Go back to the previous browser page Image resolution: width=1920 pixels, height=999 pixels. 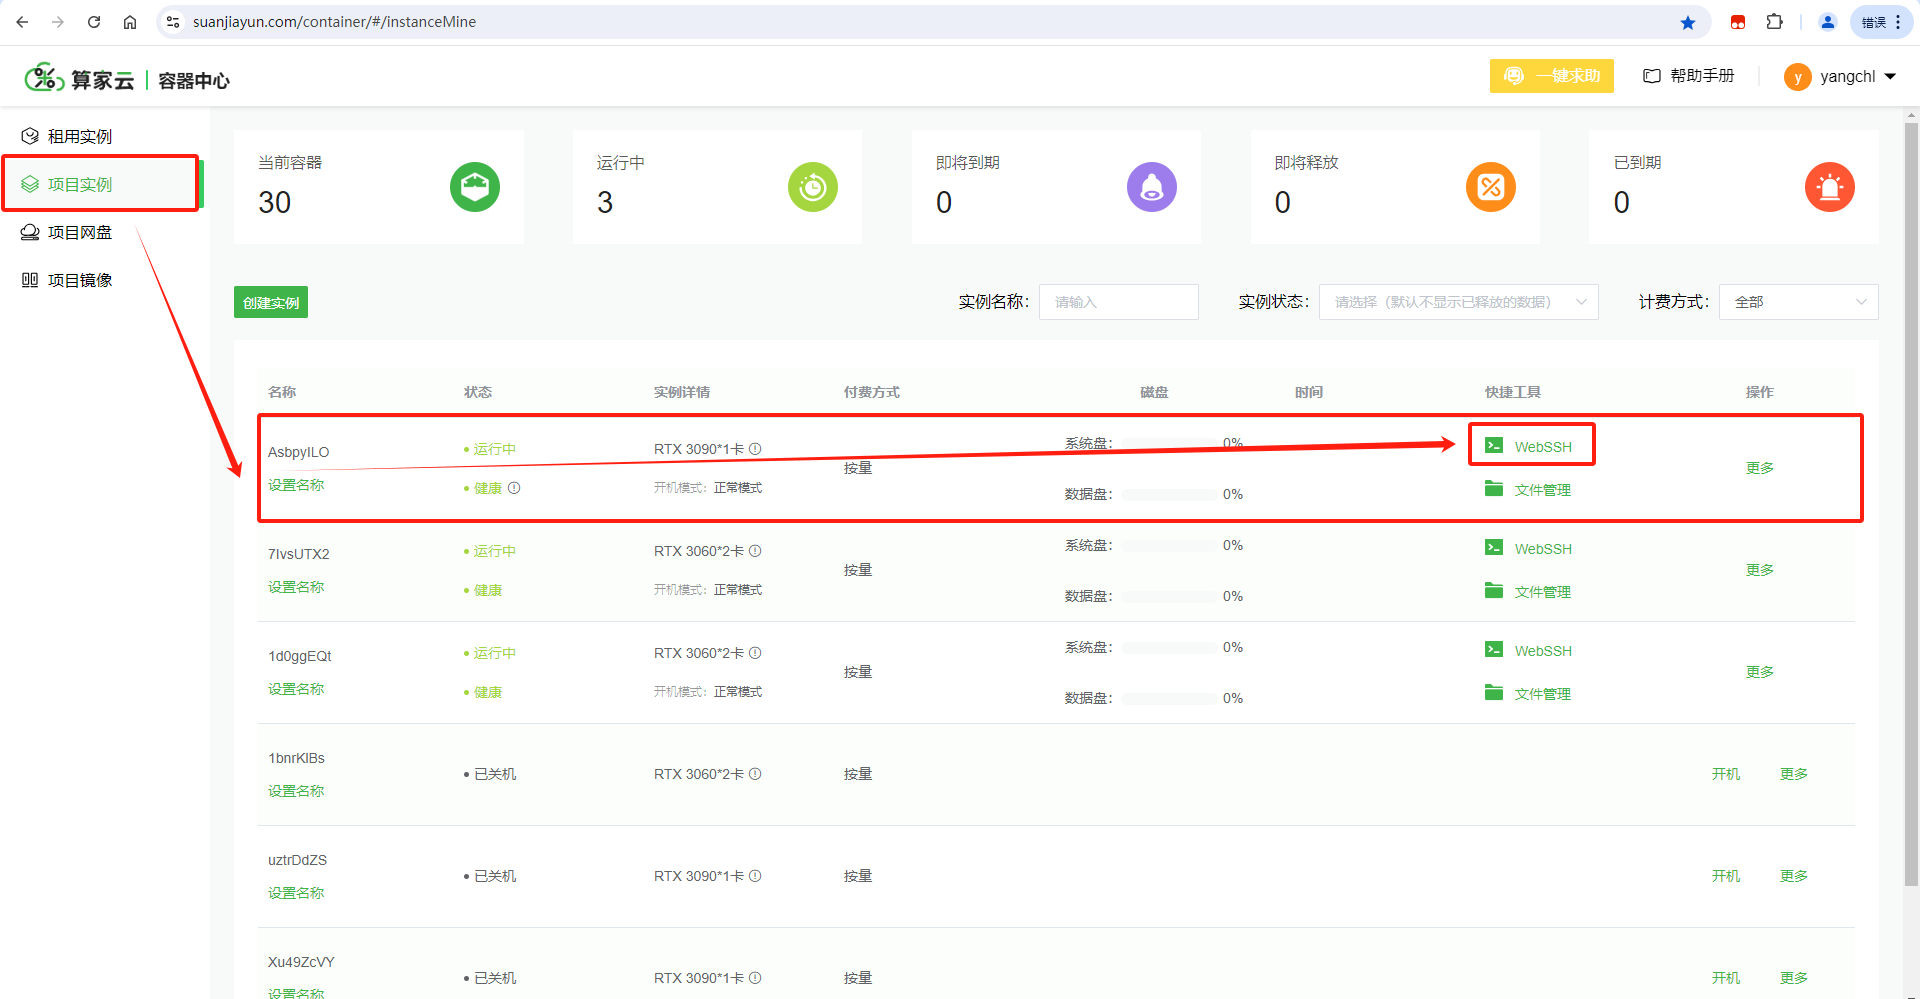click(x=22, y=22)
